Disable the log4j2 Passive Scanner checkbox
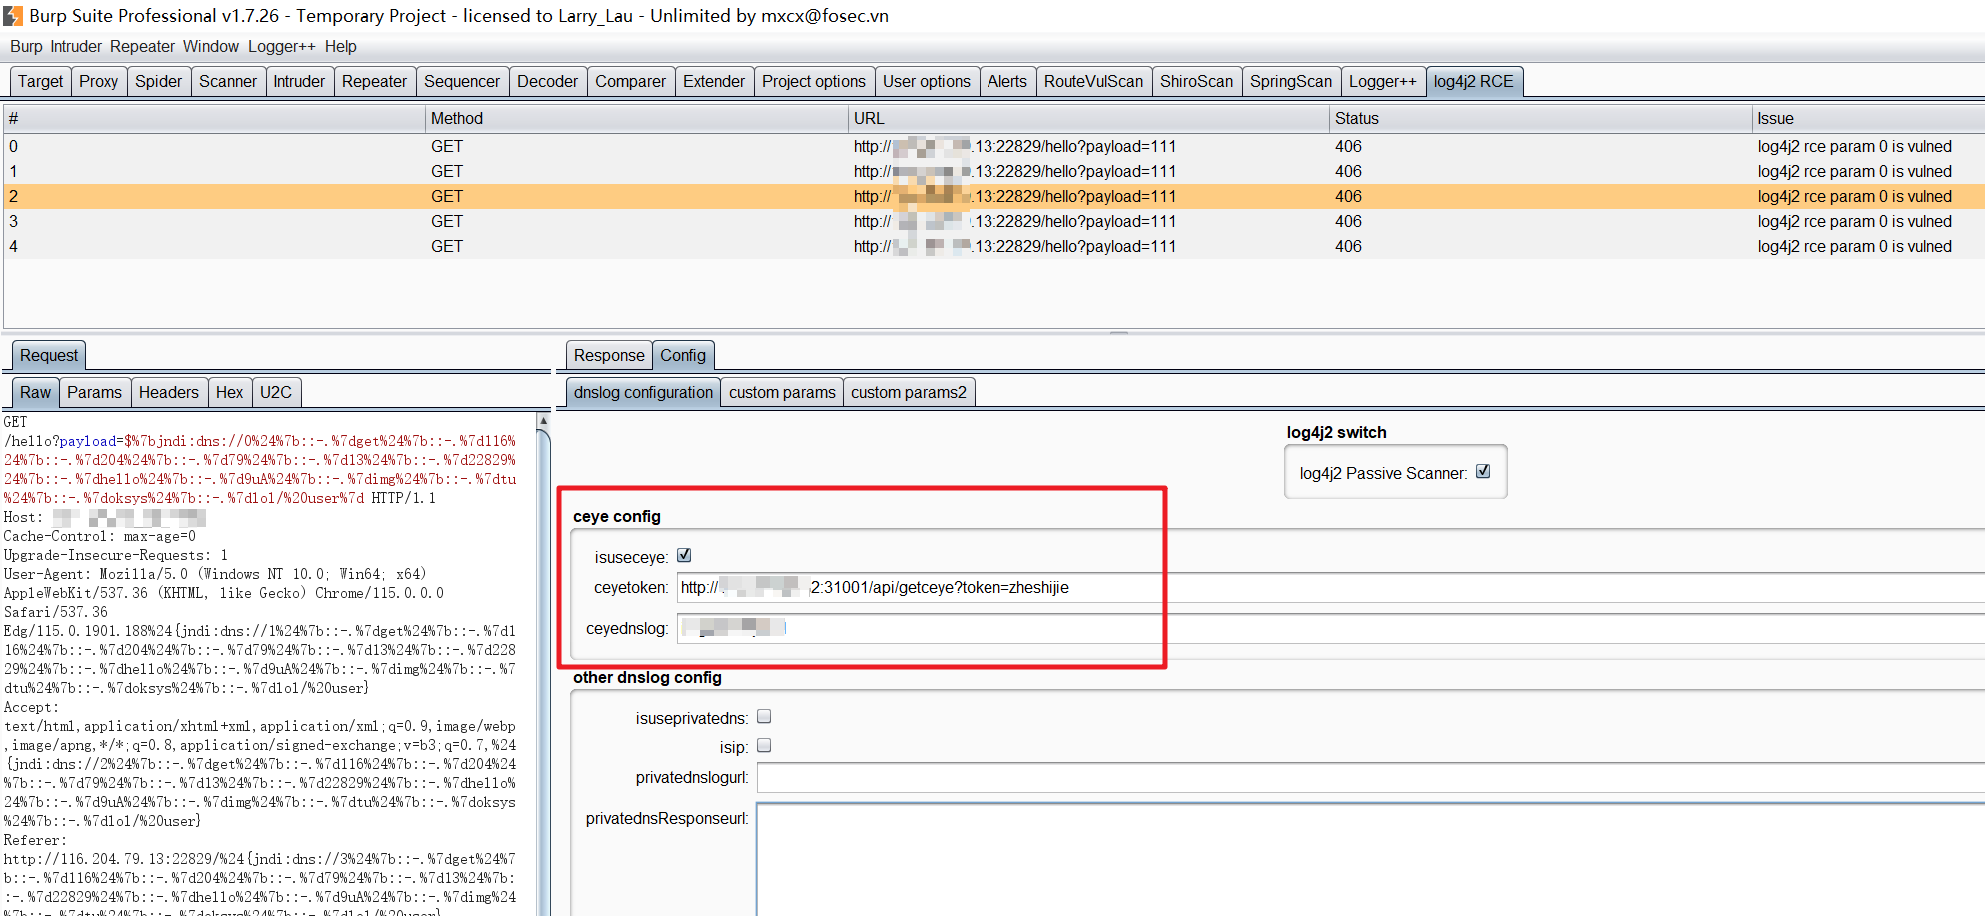This screenshot has width=1985, height=916. (1481, 473)
